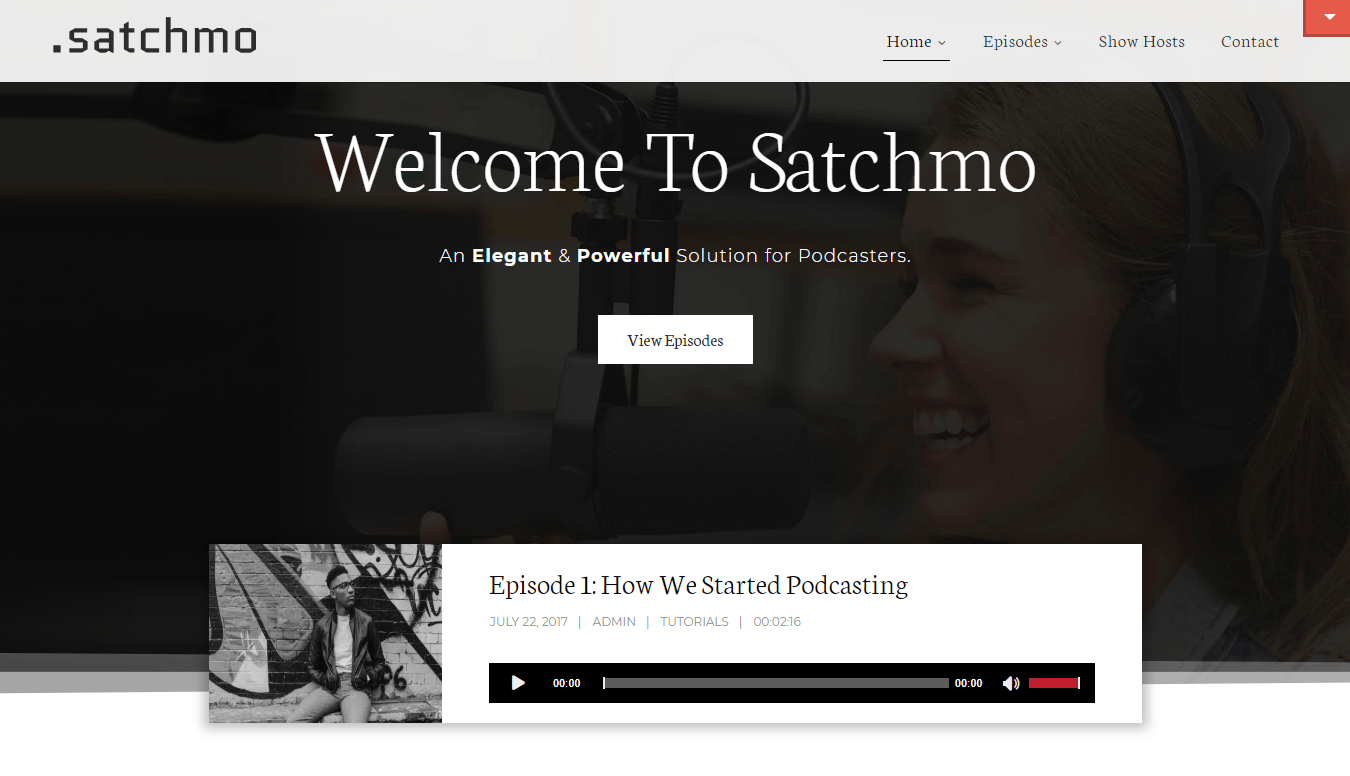Click the View Episodes button

click(675, 339)
